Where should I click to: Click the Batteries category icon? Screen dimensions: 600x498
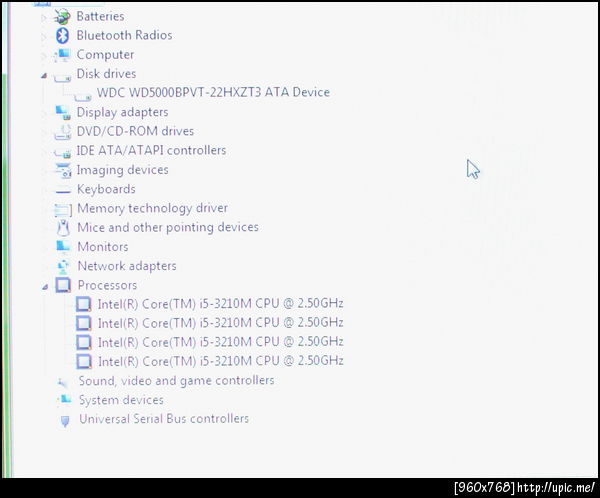click(62, 16)
